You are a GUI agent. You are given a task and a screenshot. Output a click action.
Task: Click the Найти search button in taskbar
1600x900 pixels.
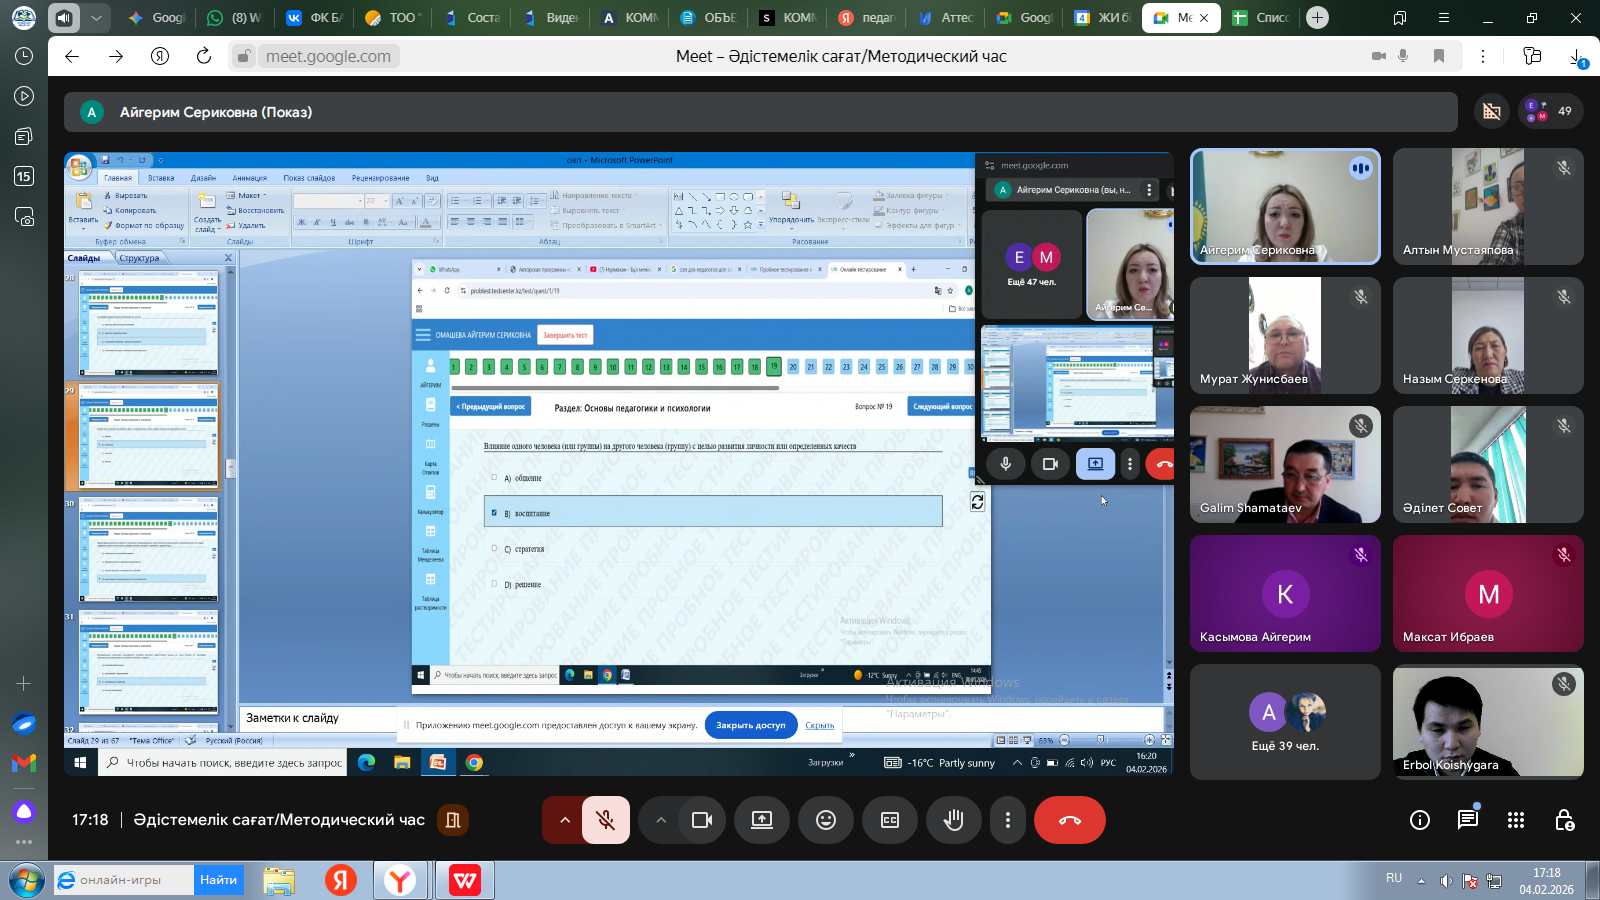tap(218, 880)
